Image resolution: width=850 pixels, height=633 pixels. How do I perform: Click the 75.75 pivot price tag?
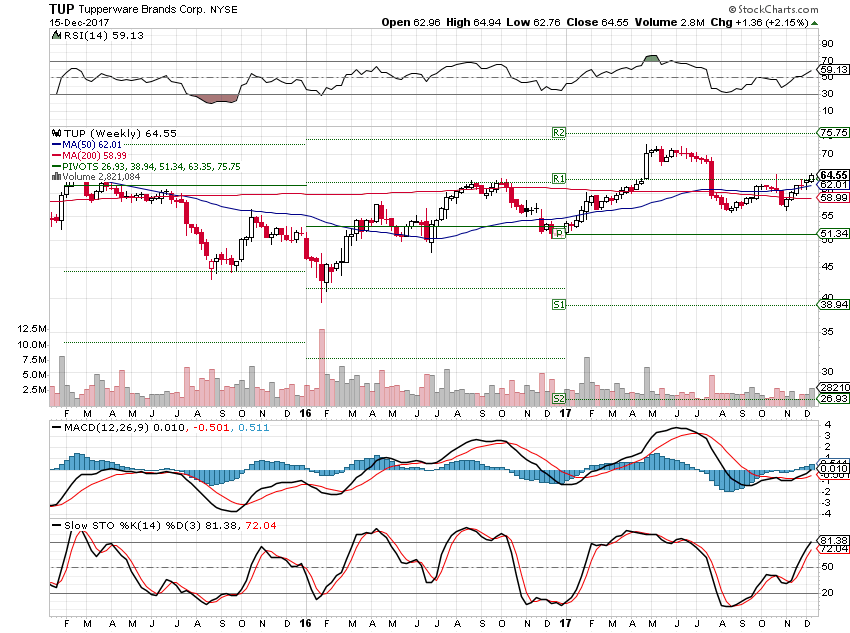click(834, 133)
